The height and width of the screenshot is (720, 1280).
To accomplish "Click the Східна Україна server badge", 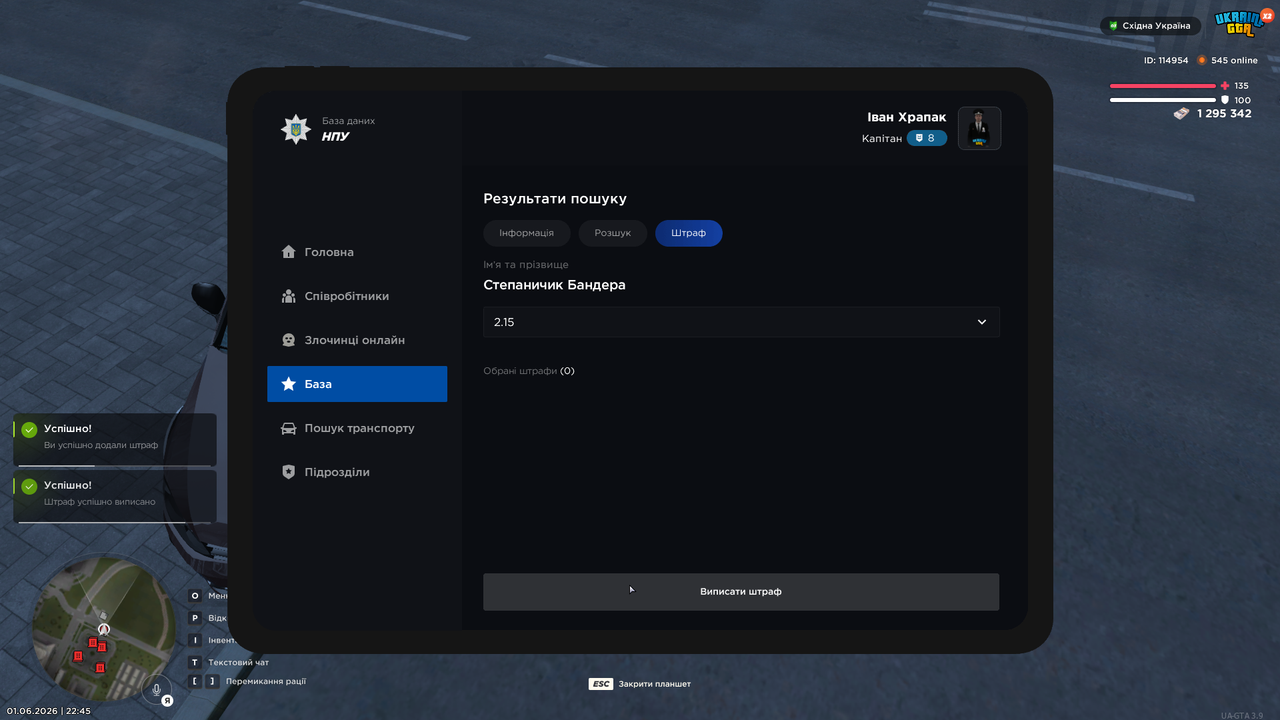I will (x=1150, y=26).
